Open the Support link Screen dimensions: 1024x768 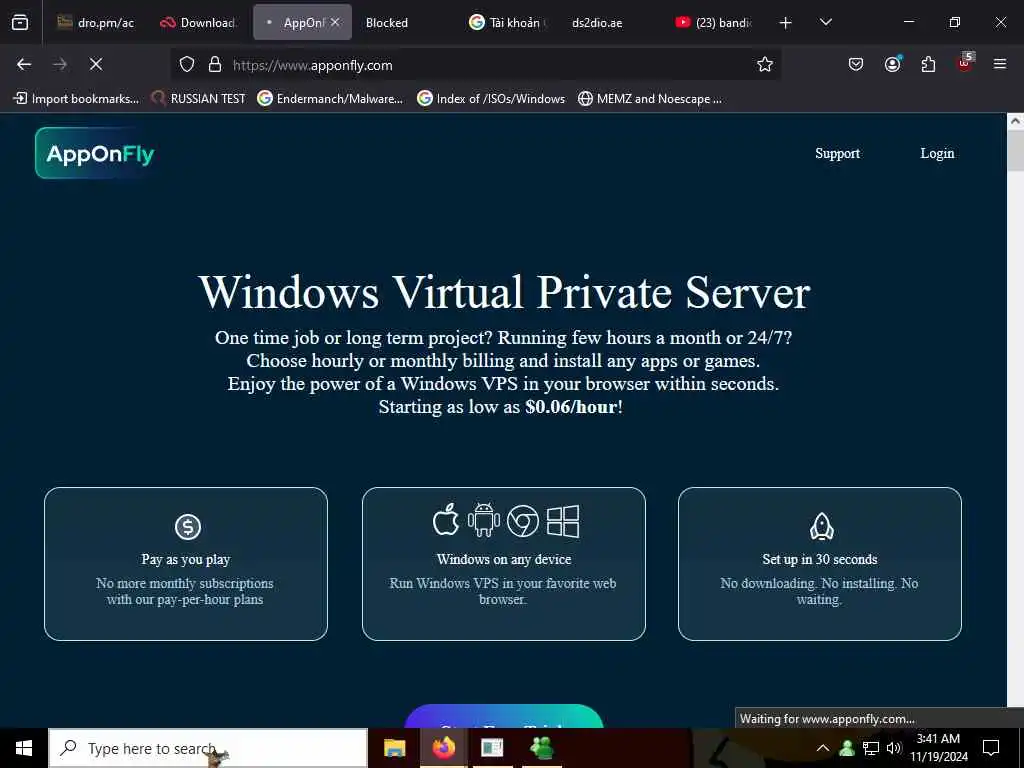tap(837, 153)
